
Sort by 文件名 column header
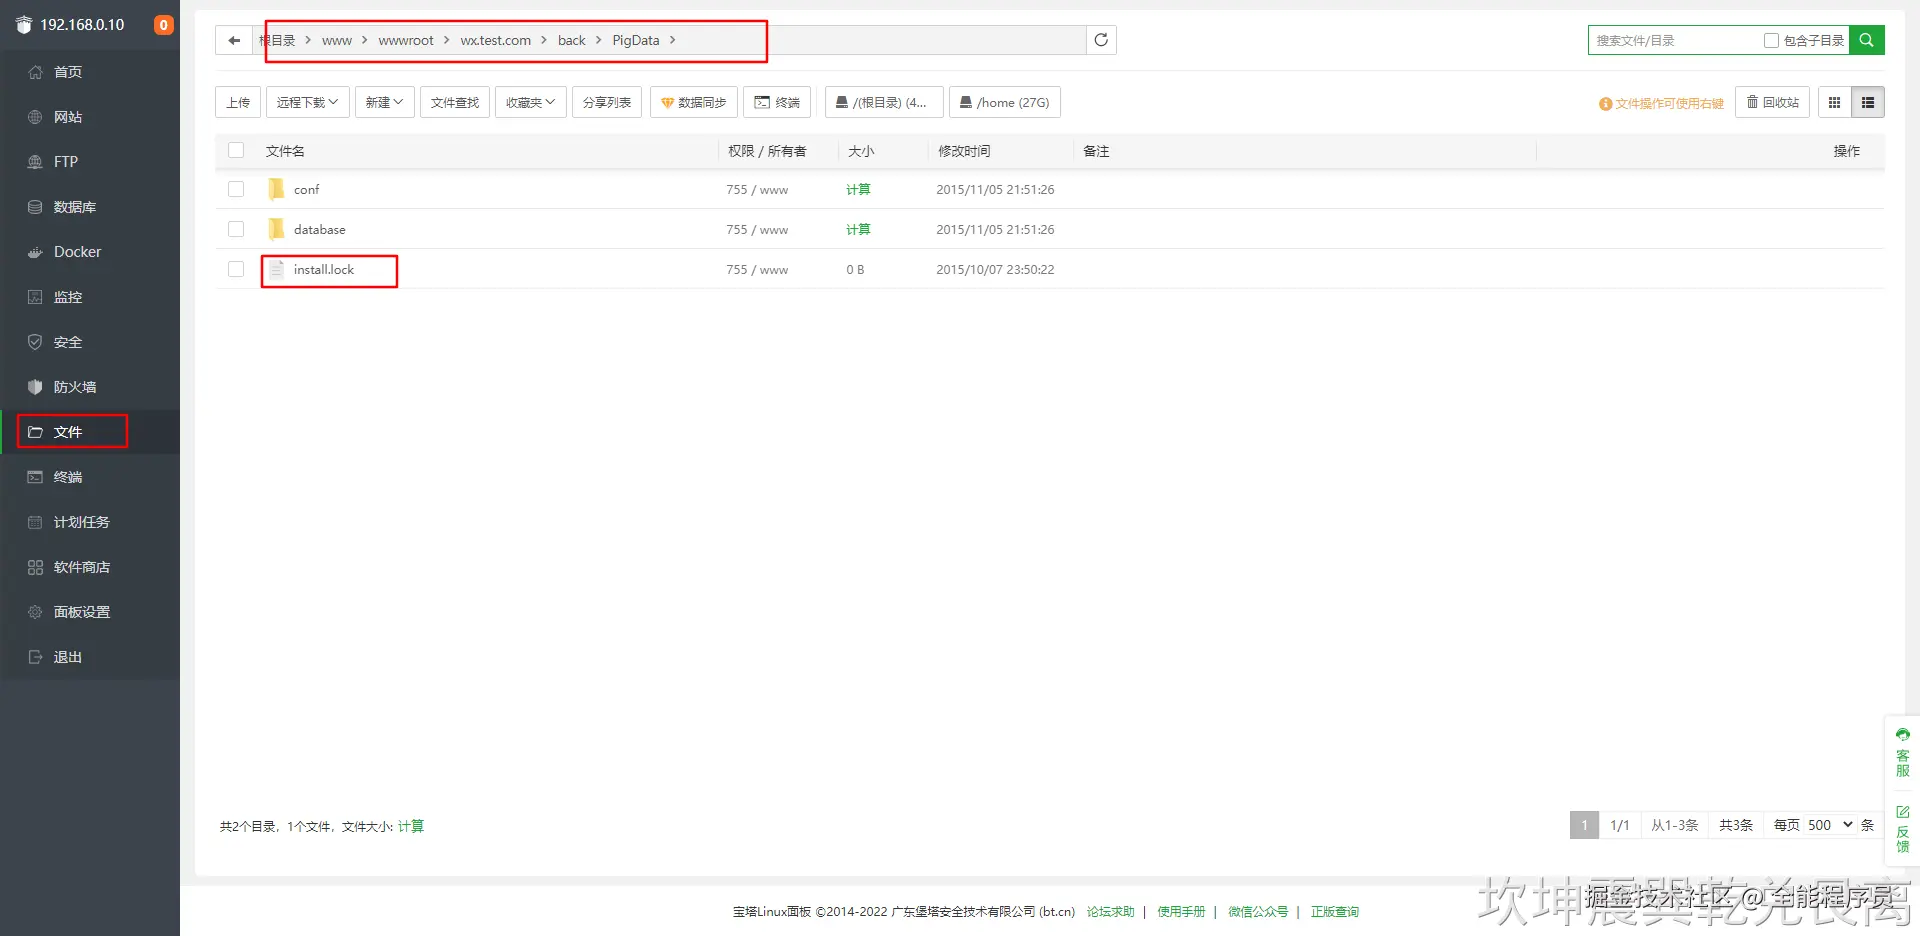coord(285,151)
